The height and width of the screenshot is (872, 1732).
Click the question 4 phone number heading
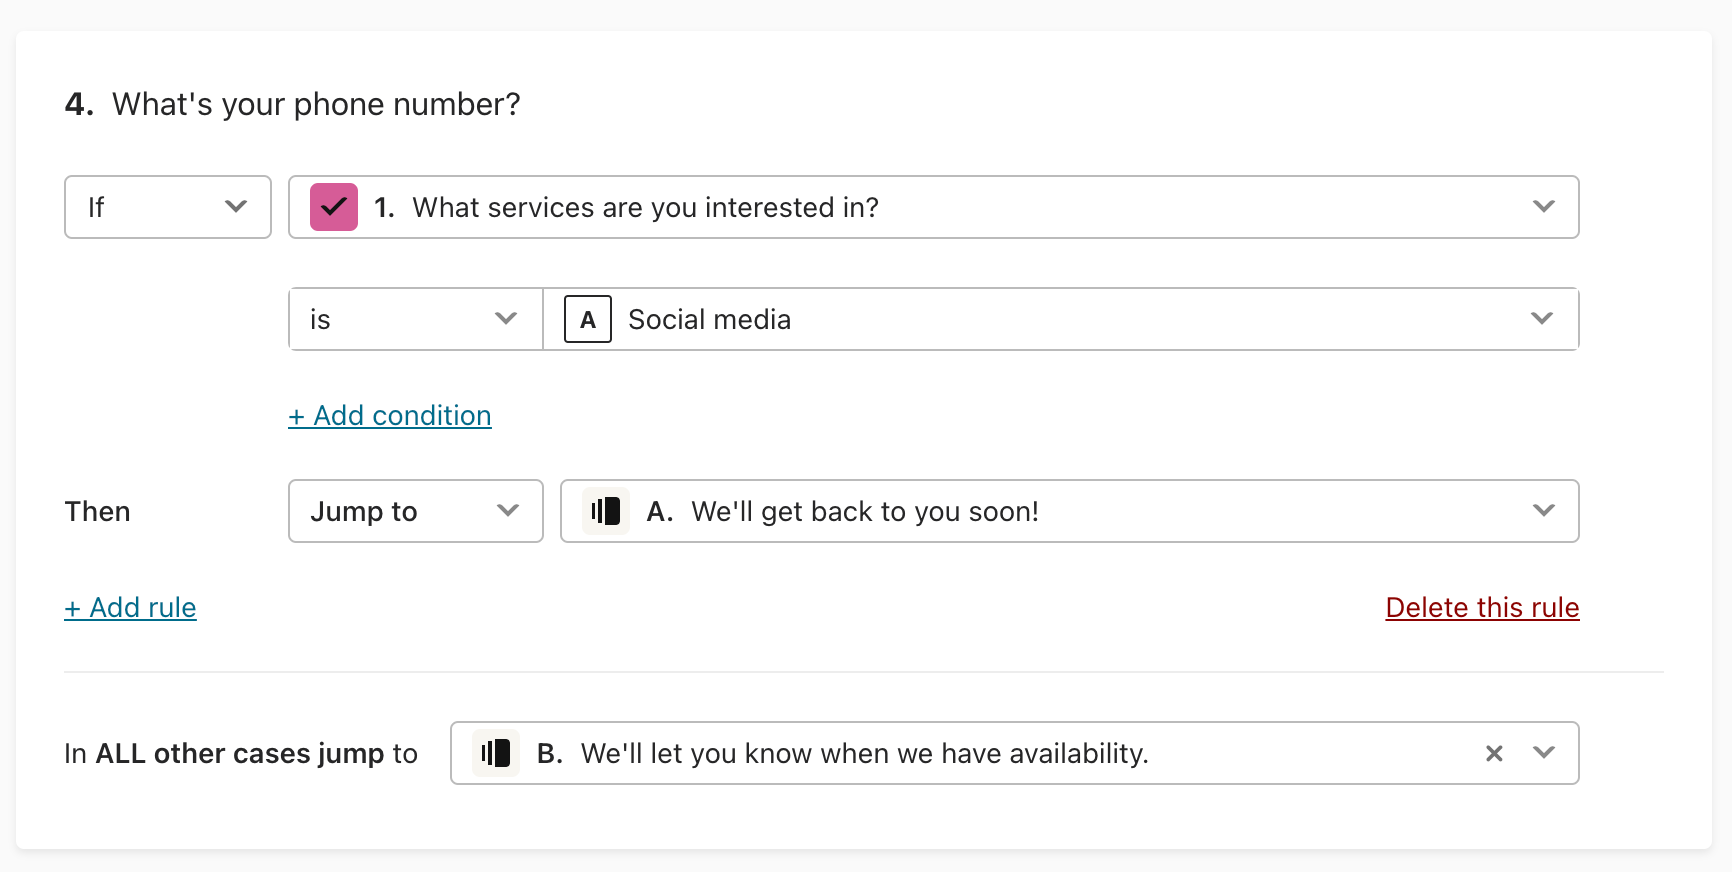click(293, 104)
